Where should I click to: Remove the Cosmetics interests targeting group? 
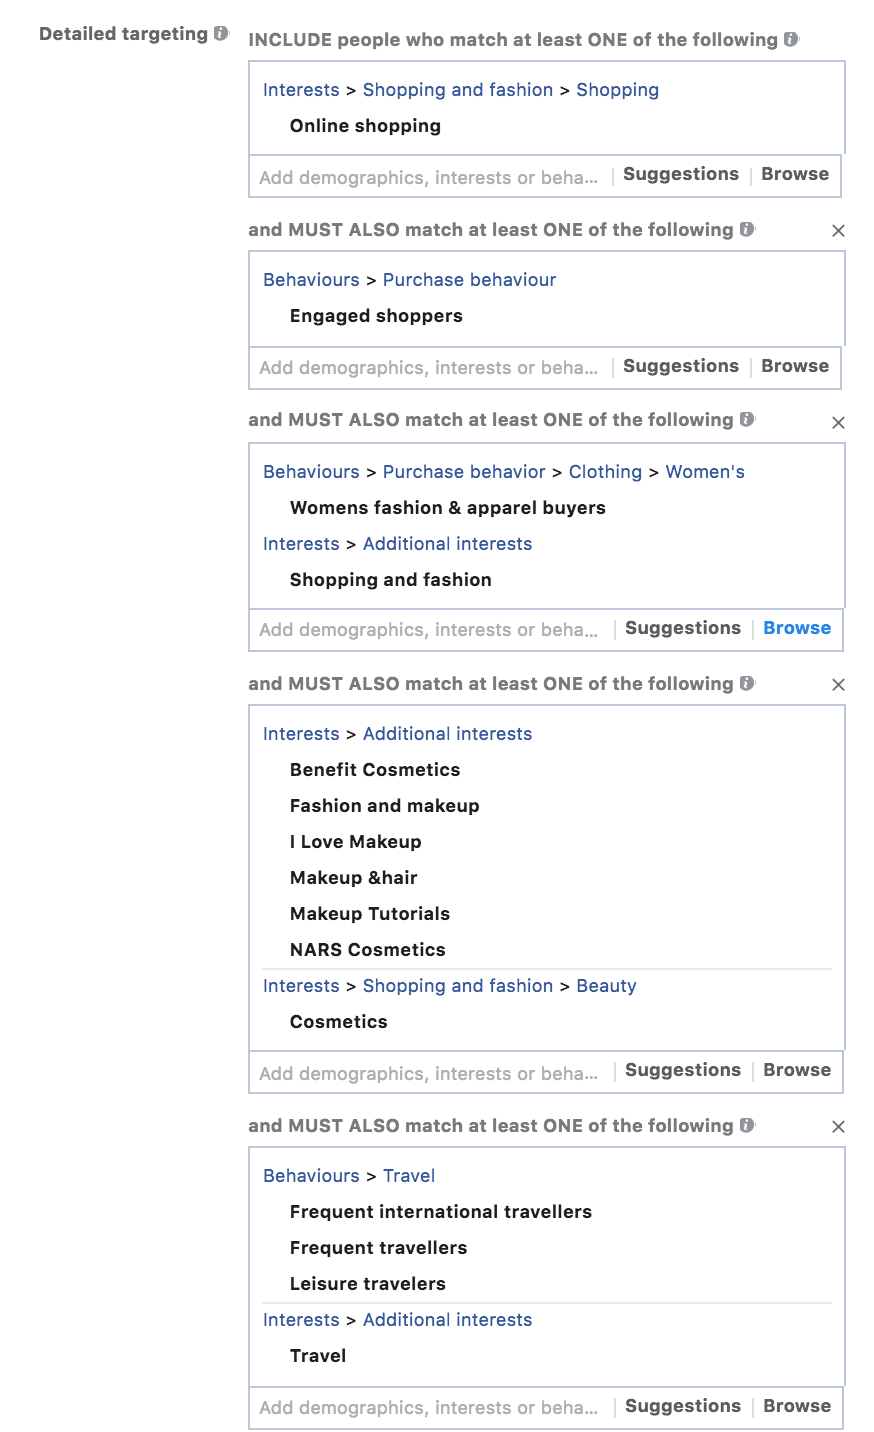point(838,685)
